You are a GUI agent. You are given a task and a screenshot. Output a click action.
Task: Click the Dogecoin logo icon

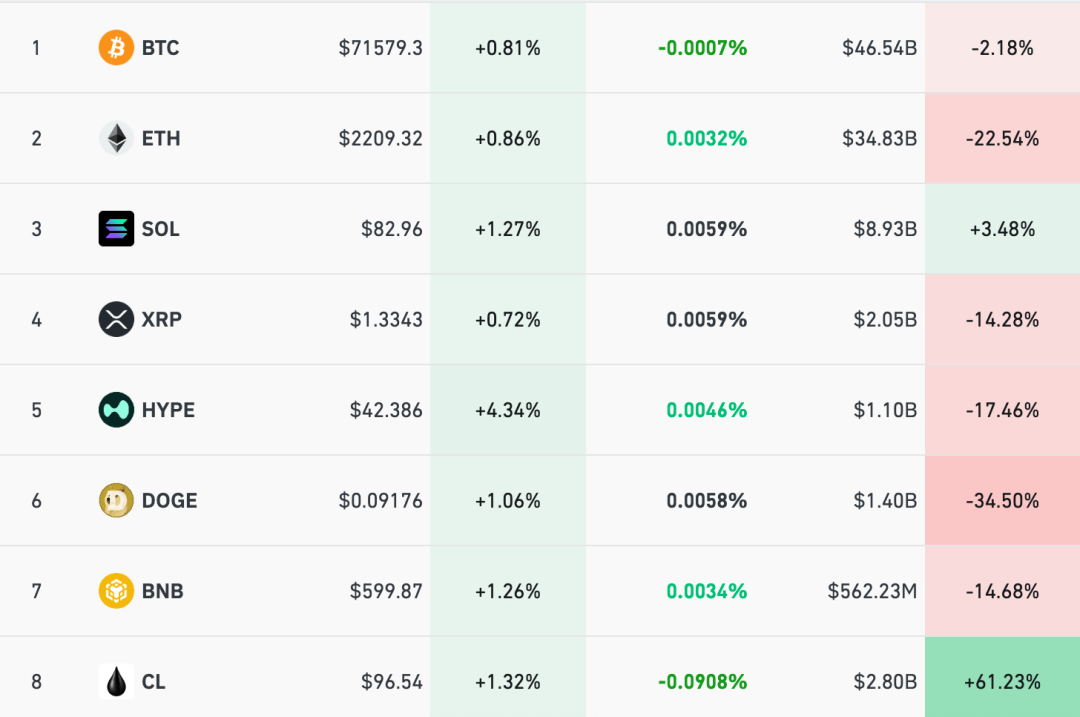click(116, 501)
